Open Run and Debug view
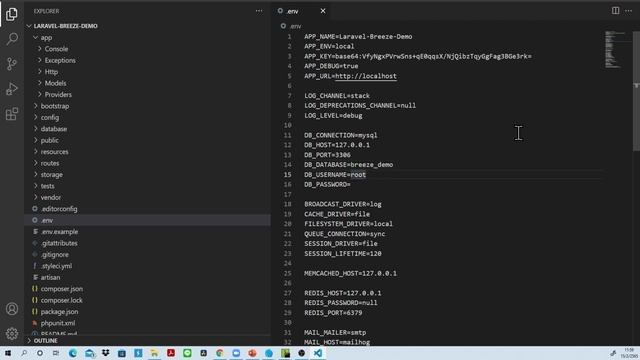Image resolution: width=640 pixels, height=360 pixels. click(x=12, y=89)
